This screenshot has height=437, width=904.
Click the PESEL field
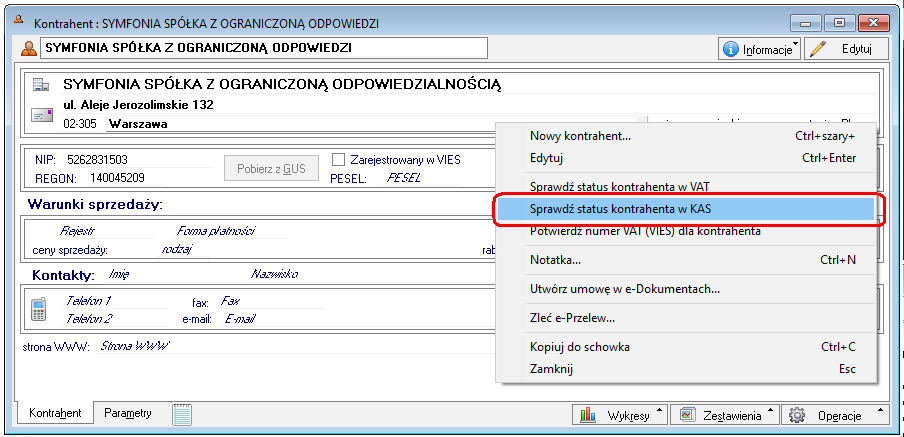[x=404, y=178]
